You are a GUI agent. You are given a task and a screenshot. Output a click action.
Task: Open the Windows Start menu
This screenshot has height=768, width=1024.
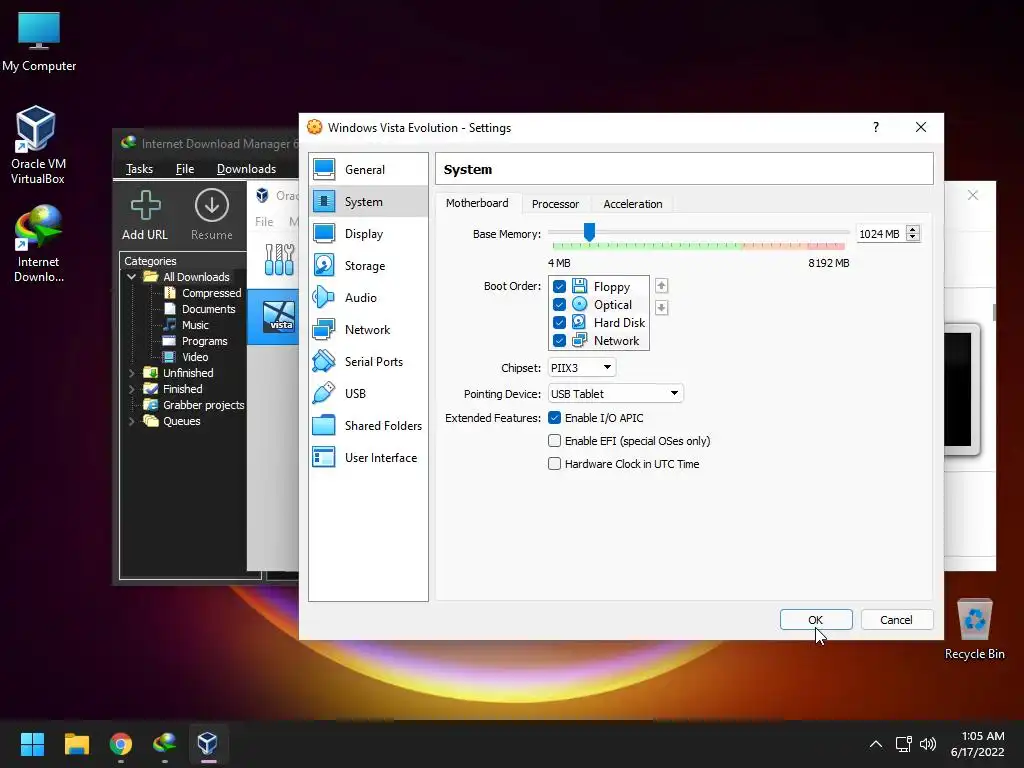point(32,744)
